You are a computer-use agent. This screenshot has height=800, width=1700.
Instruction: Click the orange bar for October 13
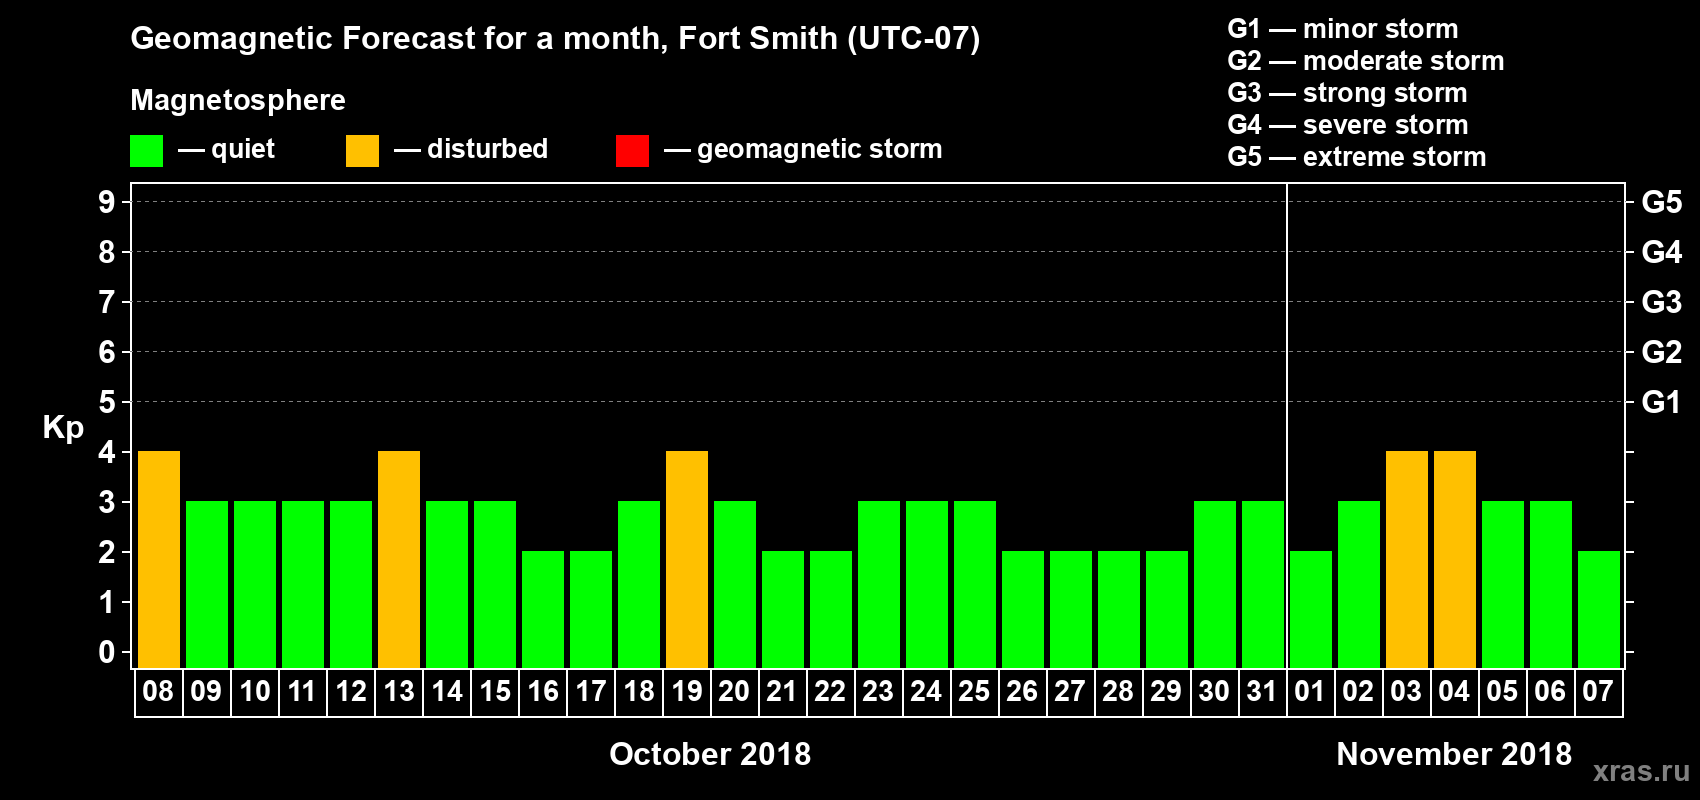click(399, 560)
